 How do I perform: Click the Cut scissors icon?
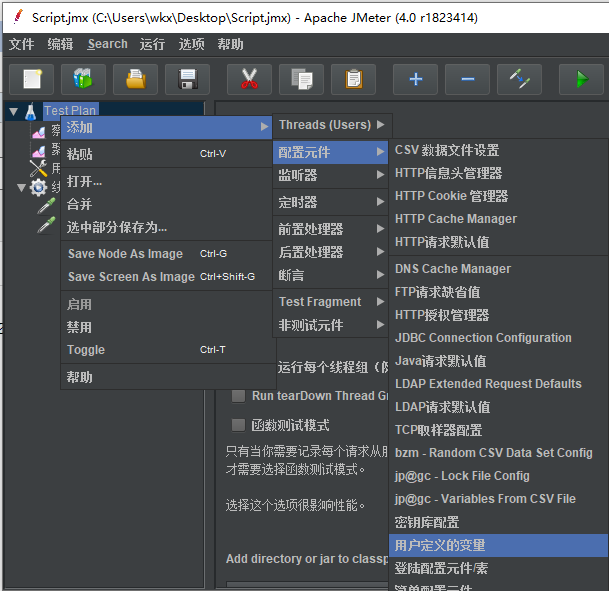click(249, 79)
